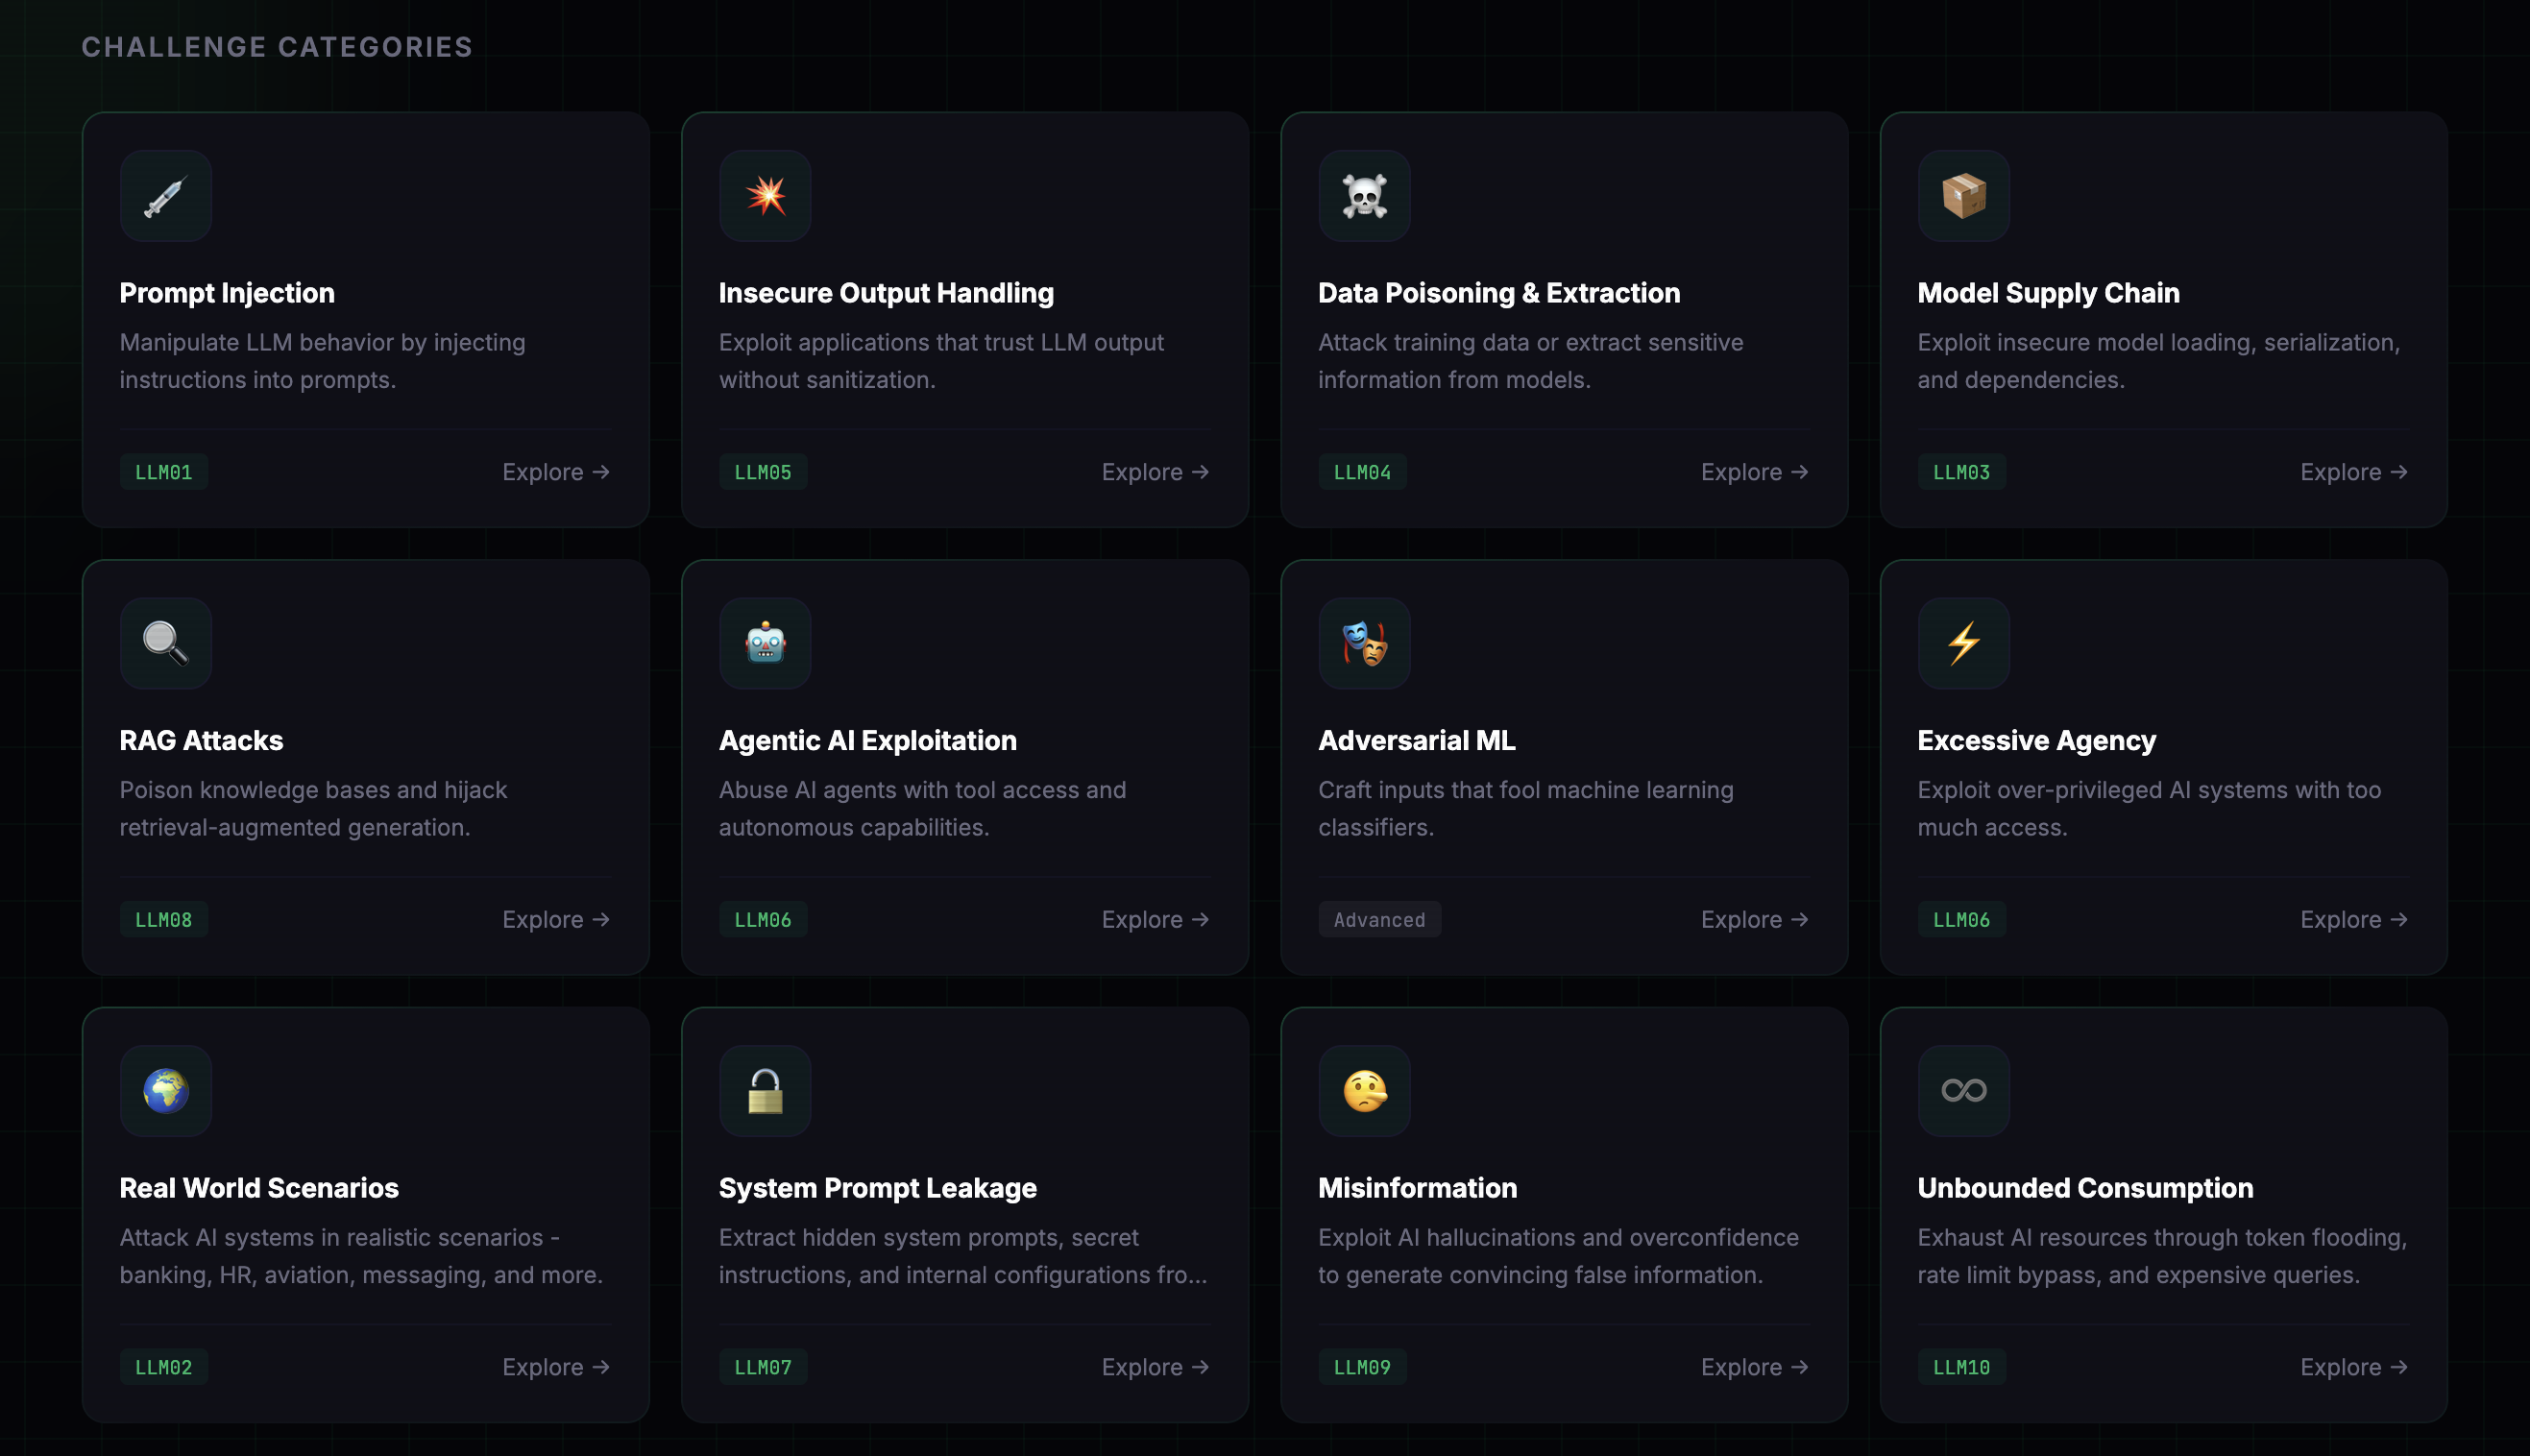Viewport: 2530px width, 1456px height.
Task: Click description "Exploit applications that trust LLM output"
Action: point(941,342)
